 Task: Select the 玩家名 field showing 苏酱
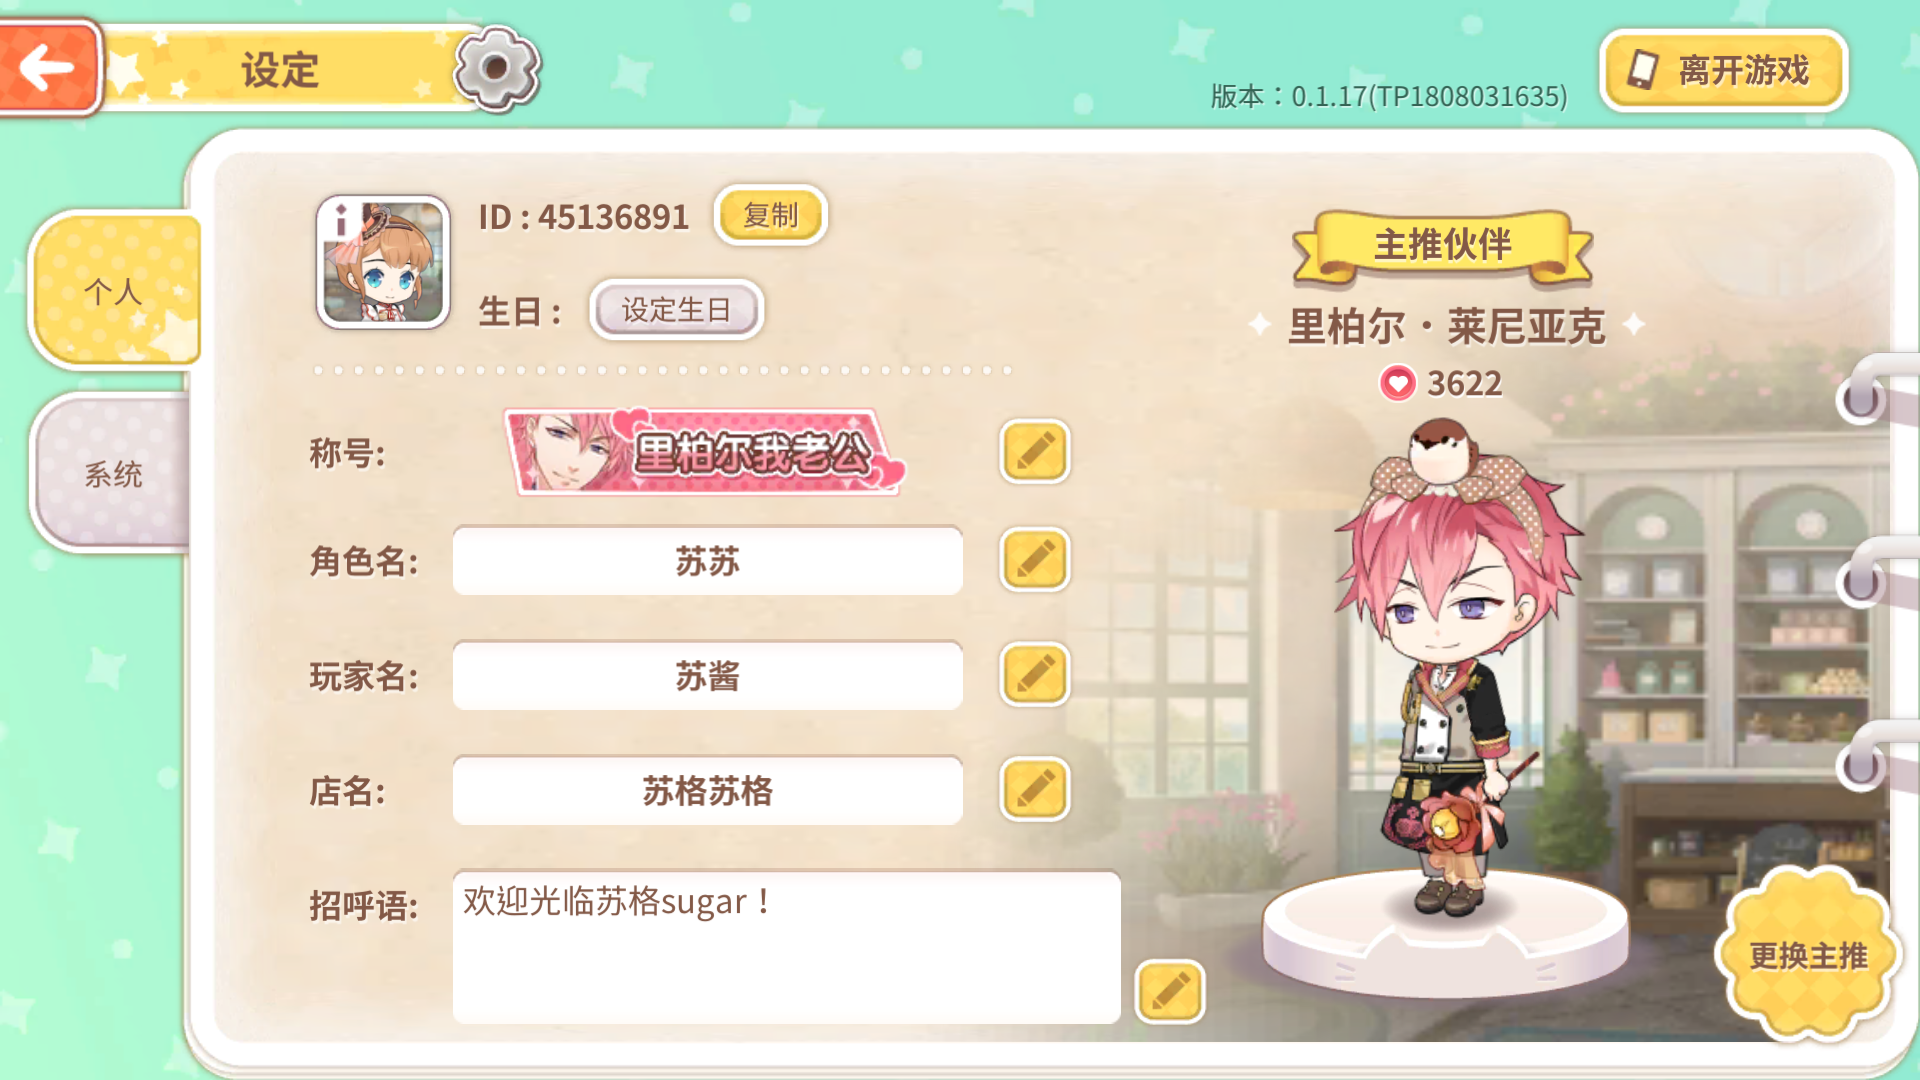[x=708, y=676]
